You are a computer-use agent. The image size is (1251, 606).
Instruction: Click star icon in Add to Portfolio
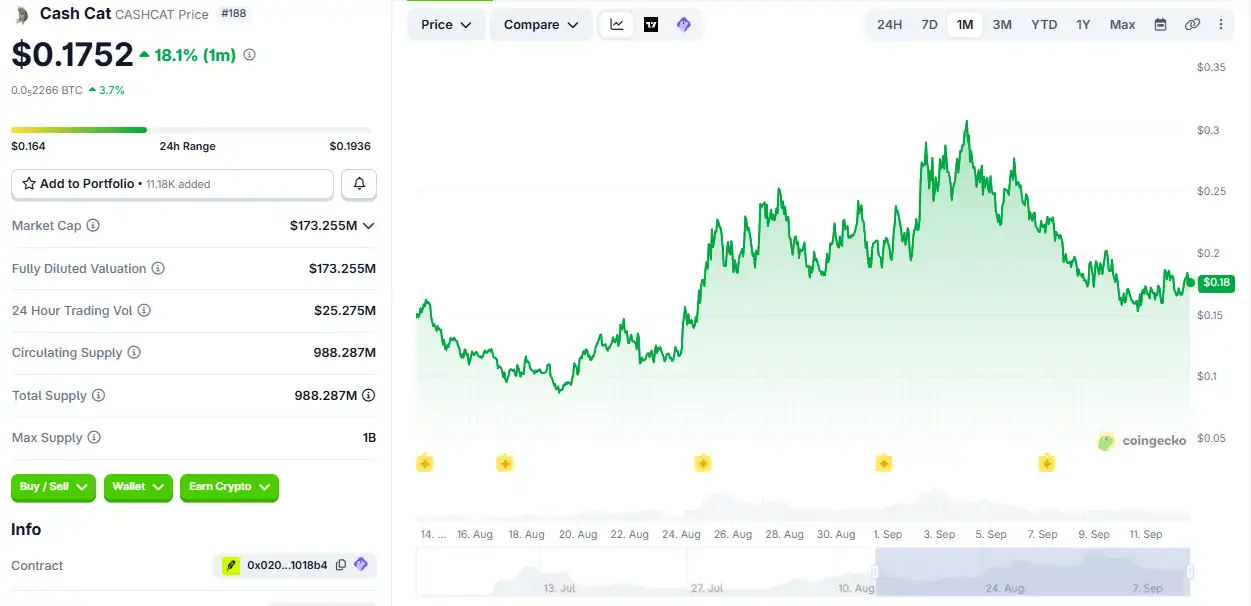coord(29,184)
